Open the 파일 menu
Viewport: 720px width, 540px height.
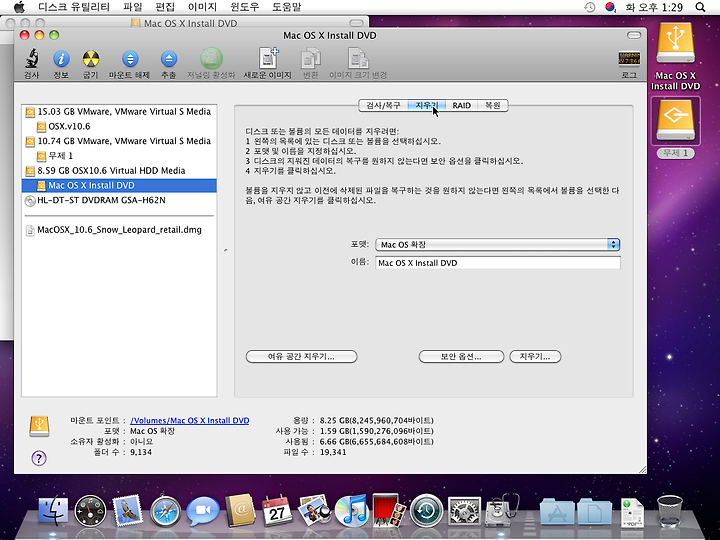pyautogui.click(x=133, y=7)
